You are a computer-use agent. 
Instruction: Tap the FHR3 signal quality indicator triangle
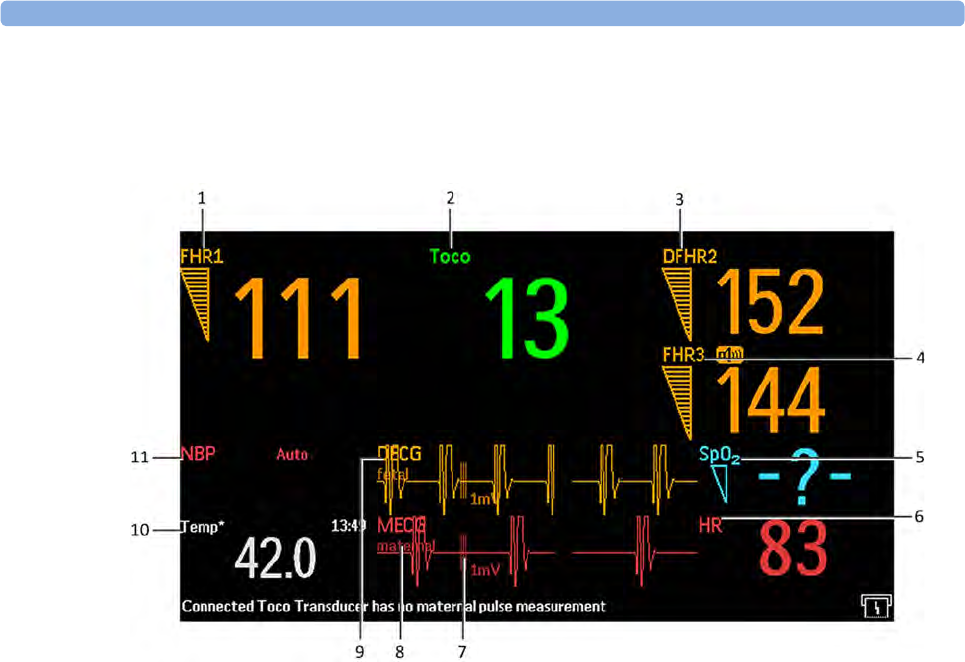(678, 403)
